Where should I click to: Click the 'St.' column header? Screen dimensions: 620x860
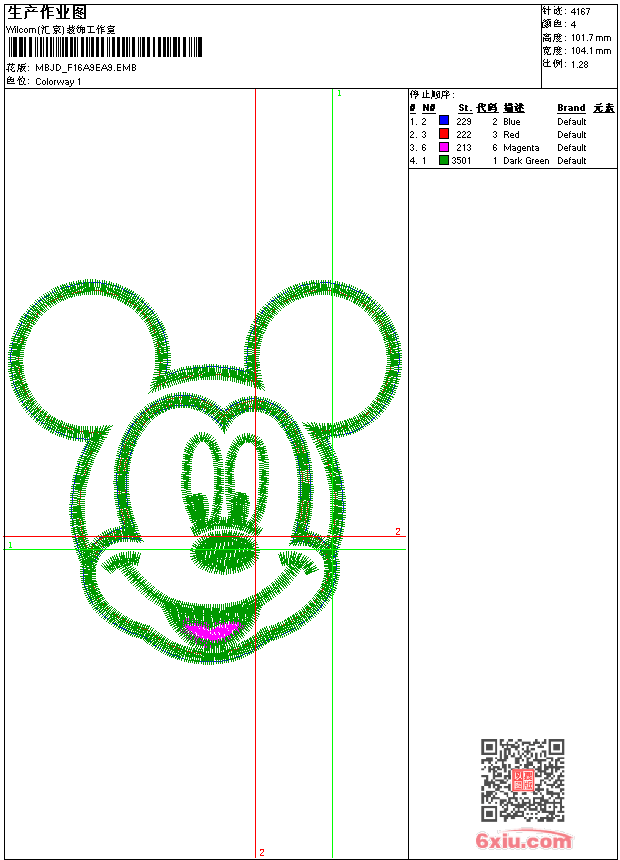tap(465, 108)
